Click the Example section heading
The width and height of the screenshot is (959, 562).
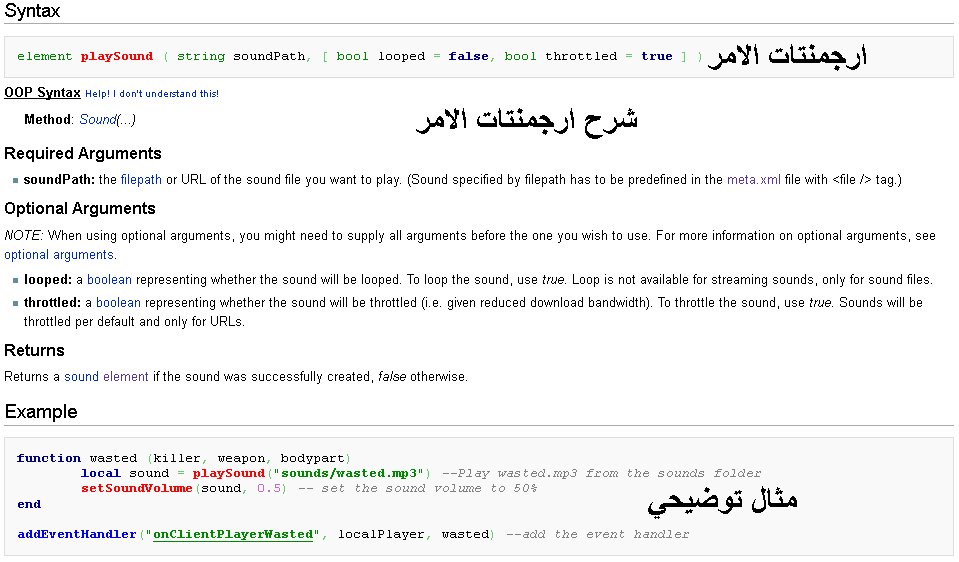click(41, 412)
